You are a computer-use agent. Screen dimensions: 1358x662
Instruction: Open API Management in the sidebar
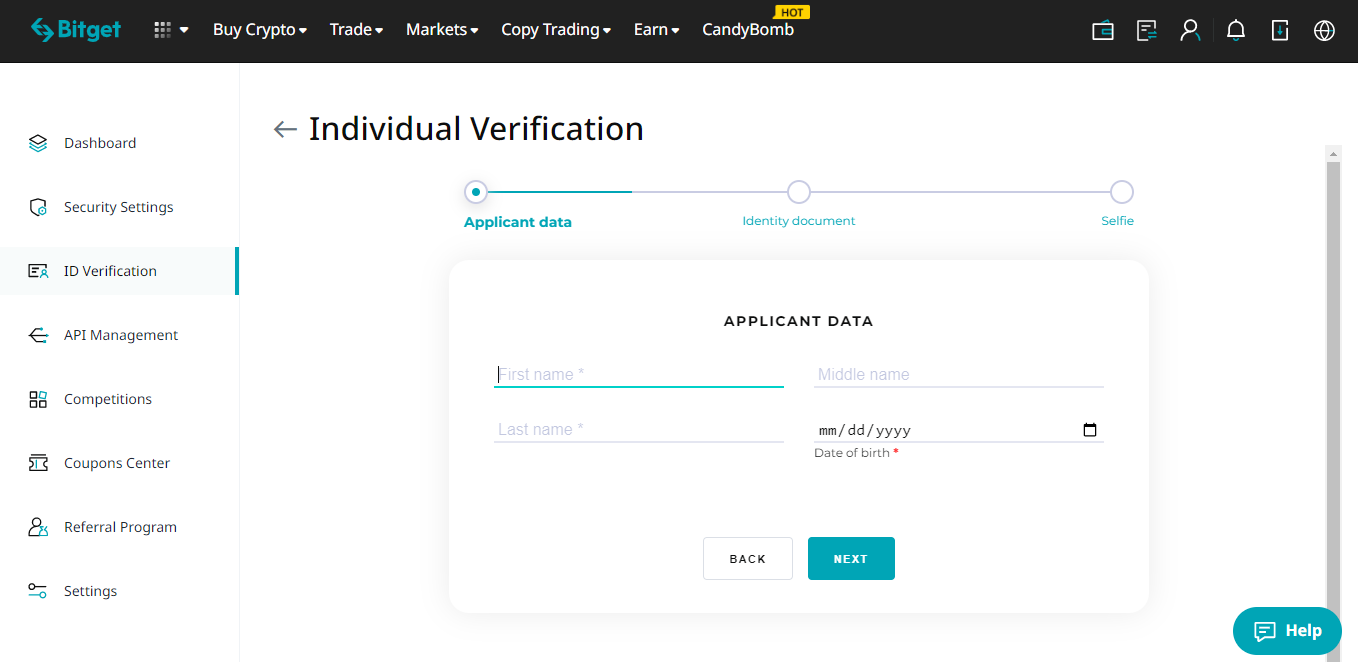point(119,335)
